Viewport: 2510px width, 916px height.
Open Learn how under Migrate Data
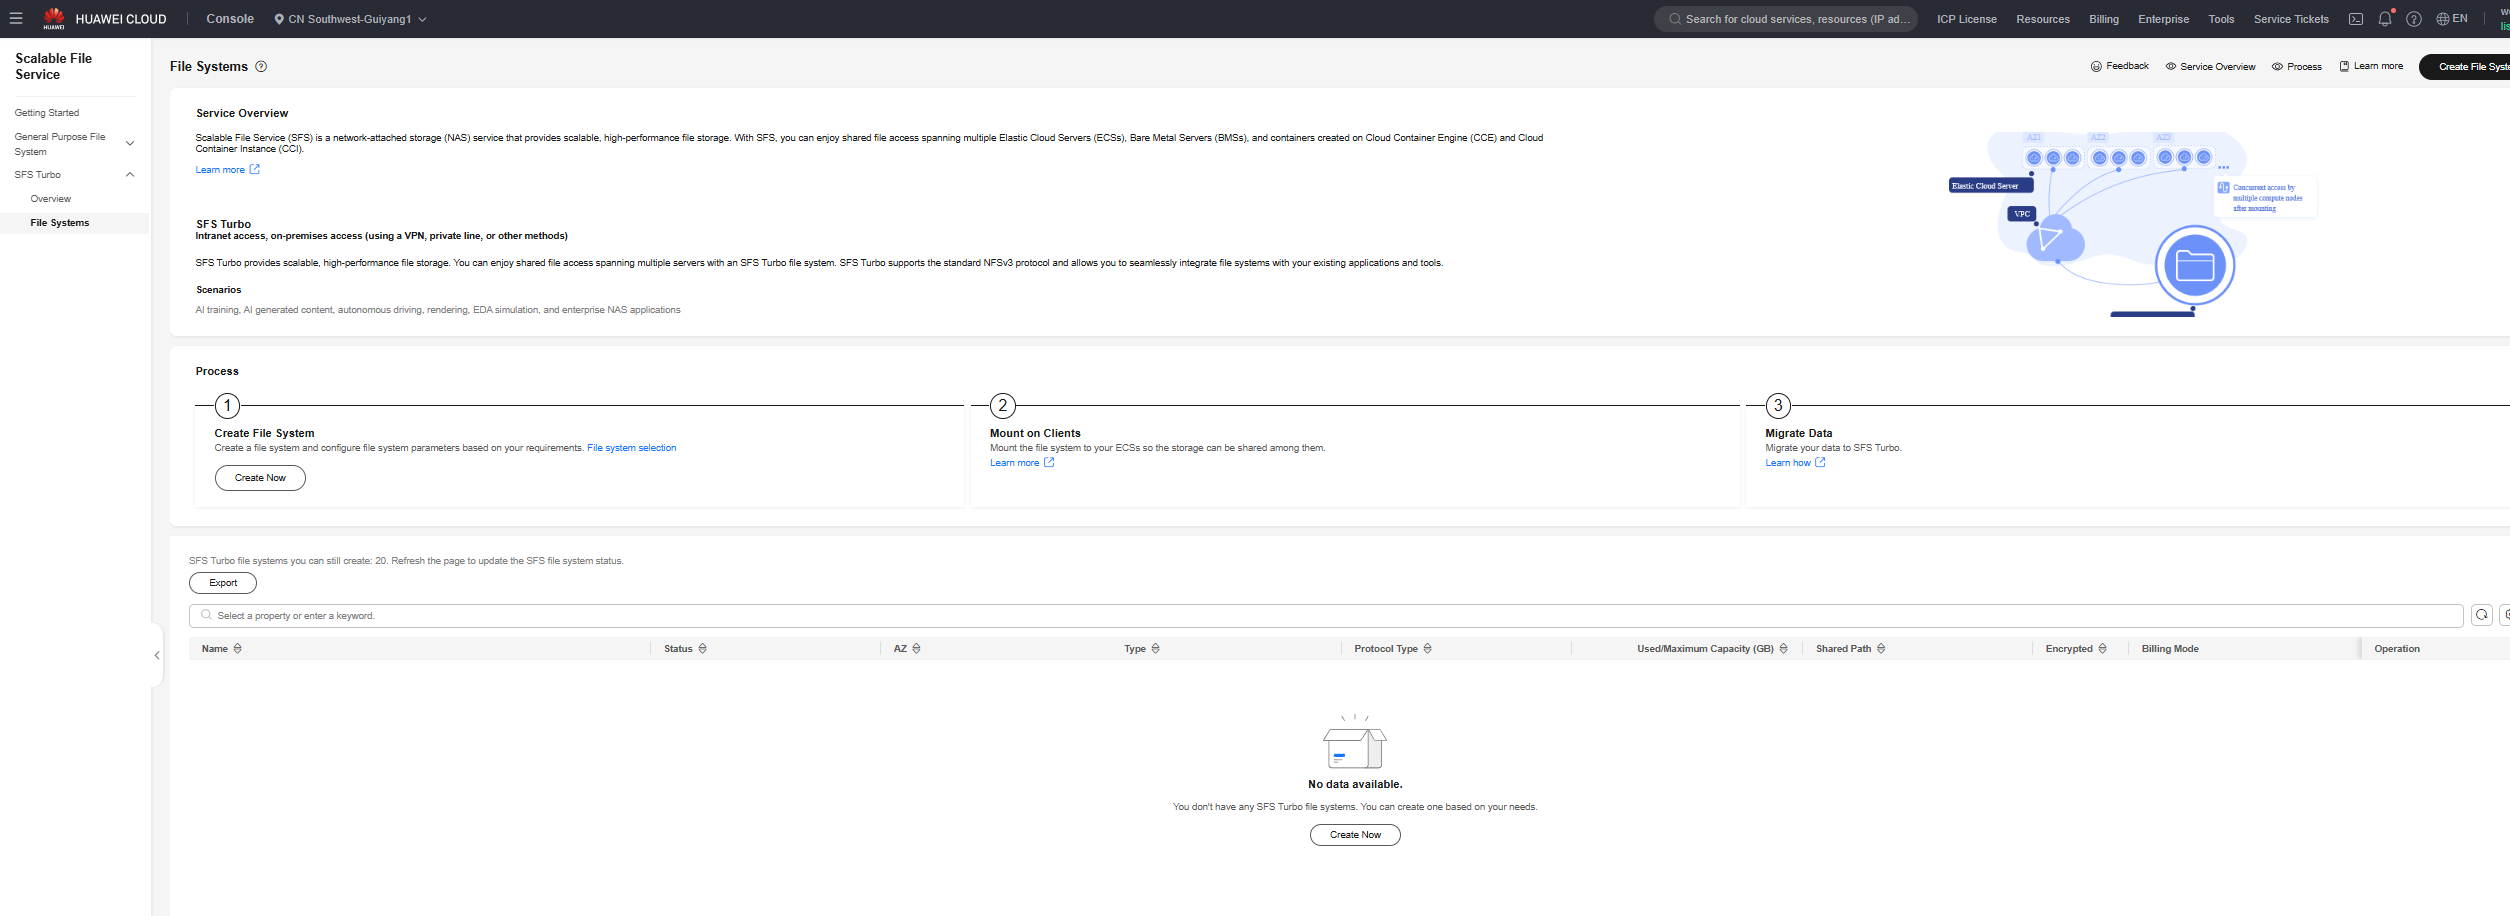1795,463
